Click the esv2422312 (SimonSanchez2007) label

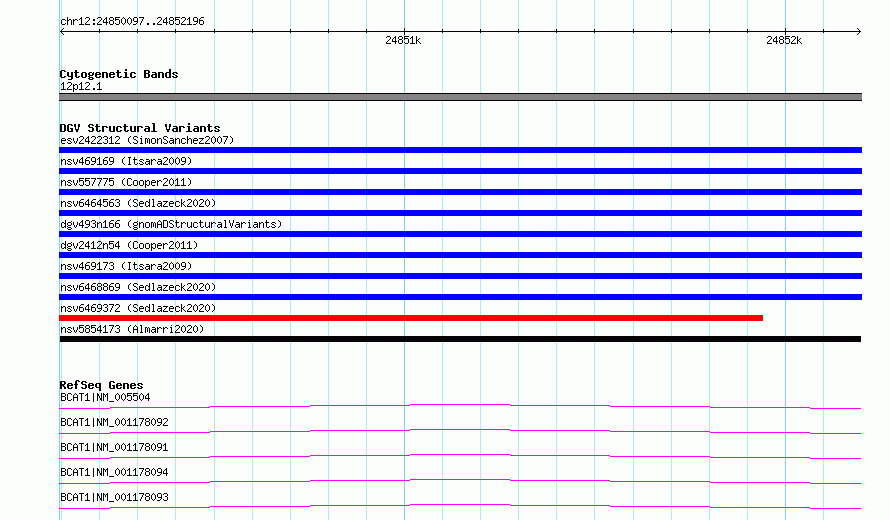pos(147,140)
